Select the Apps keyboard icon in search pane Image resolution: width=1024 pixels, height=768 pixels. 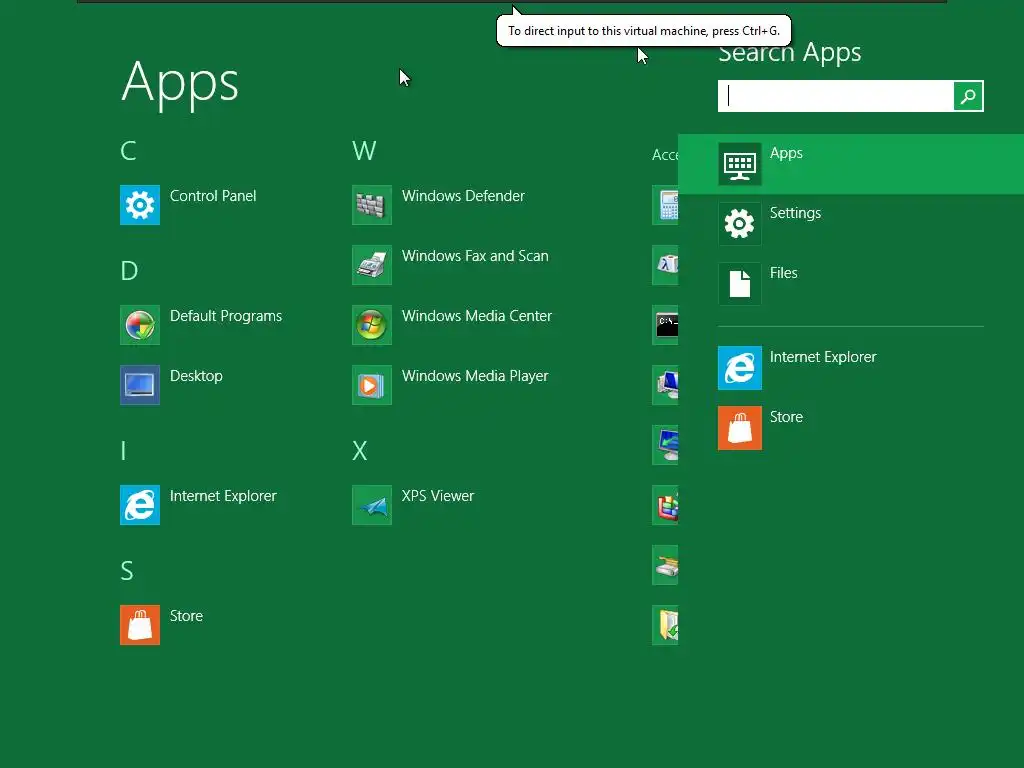point(740,164)
